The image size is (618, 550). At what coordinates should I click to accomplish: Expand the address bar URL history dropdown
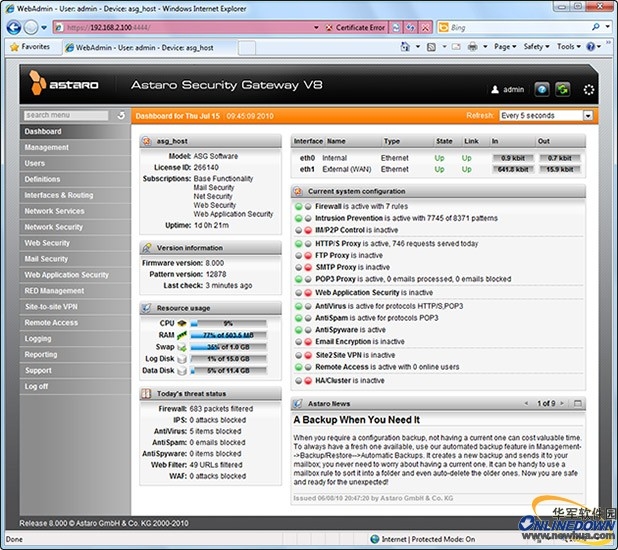[x=316, y=28]
